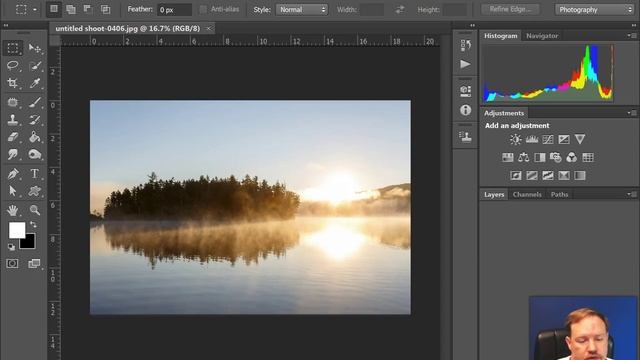Select the Crop tool

point(13,83)
